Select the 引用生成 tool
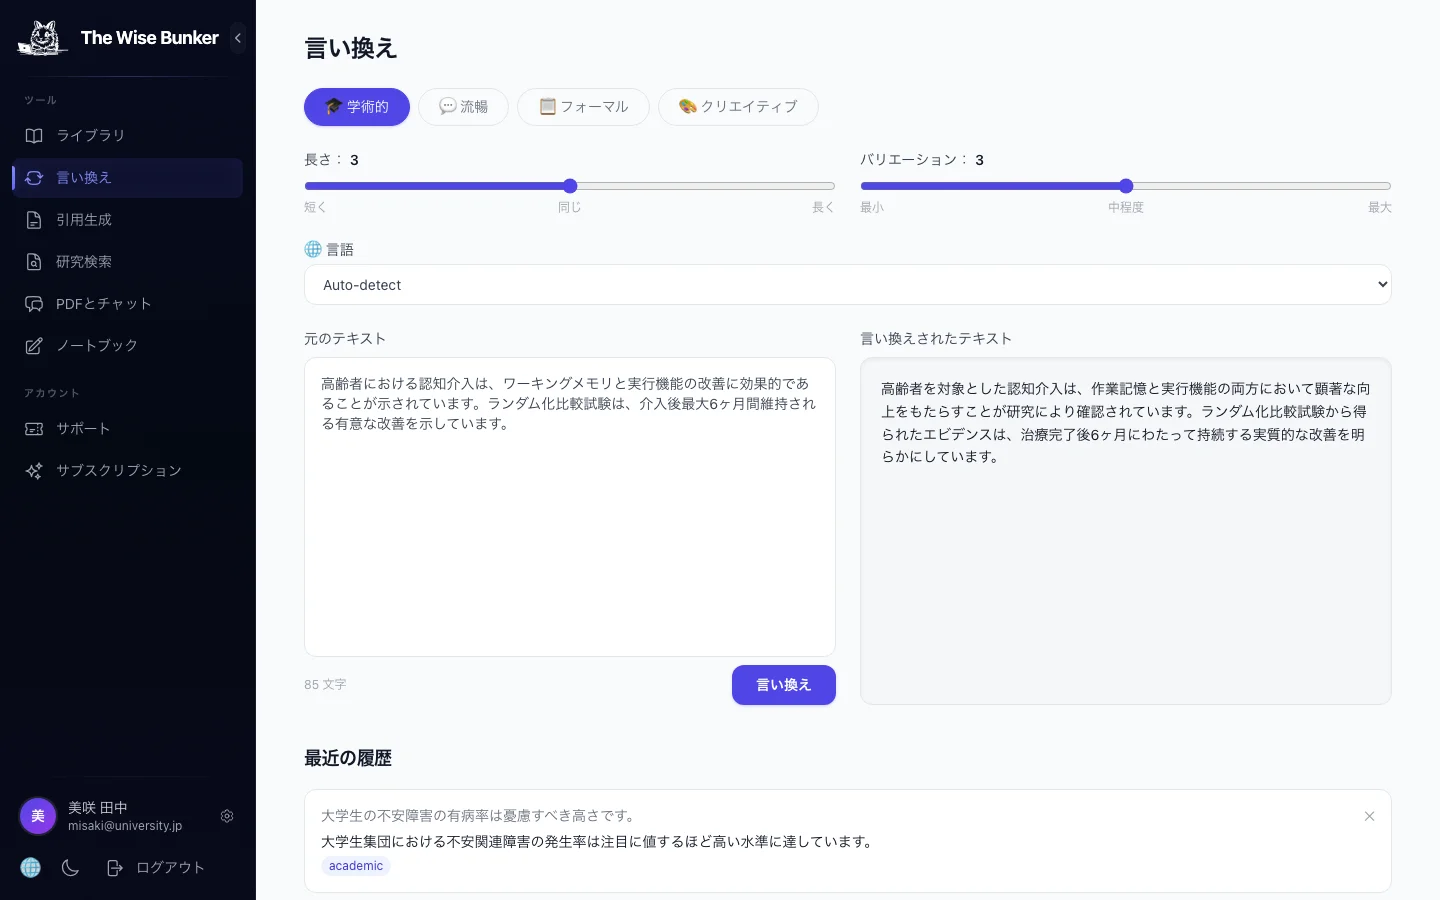 point(84,219)
